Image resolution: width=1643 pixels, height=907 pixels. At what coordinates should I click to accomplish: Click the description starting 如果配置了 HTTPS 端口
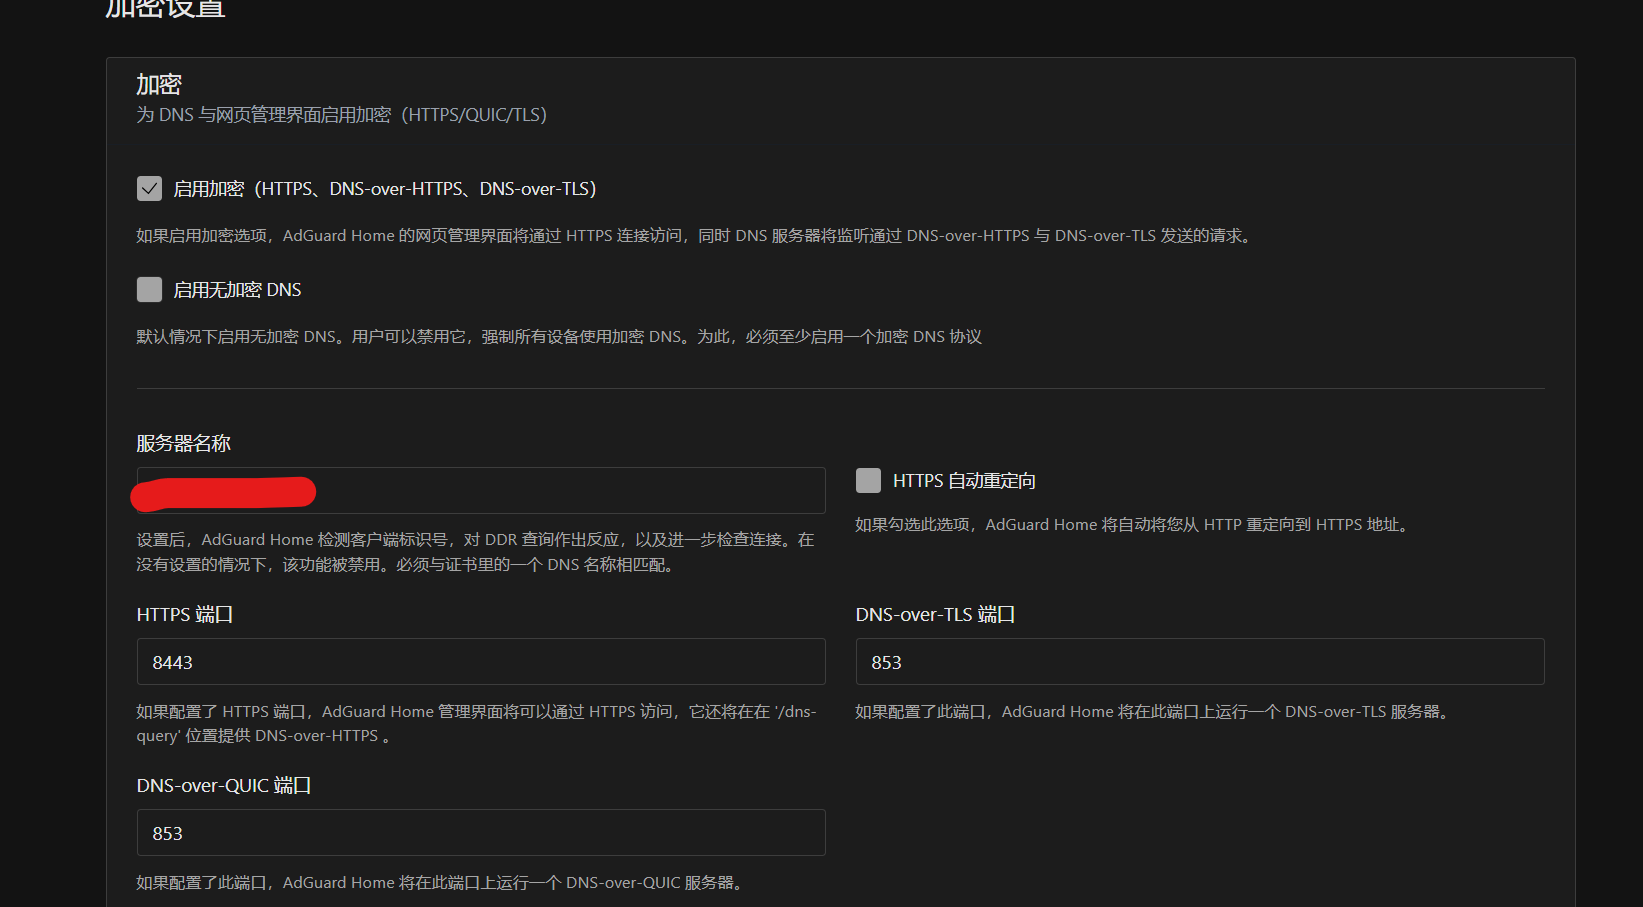pos(477,723)
